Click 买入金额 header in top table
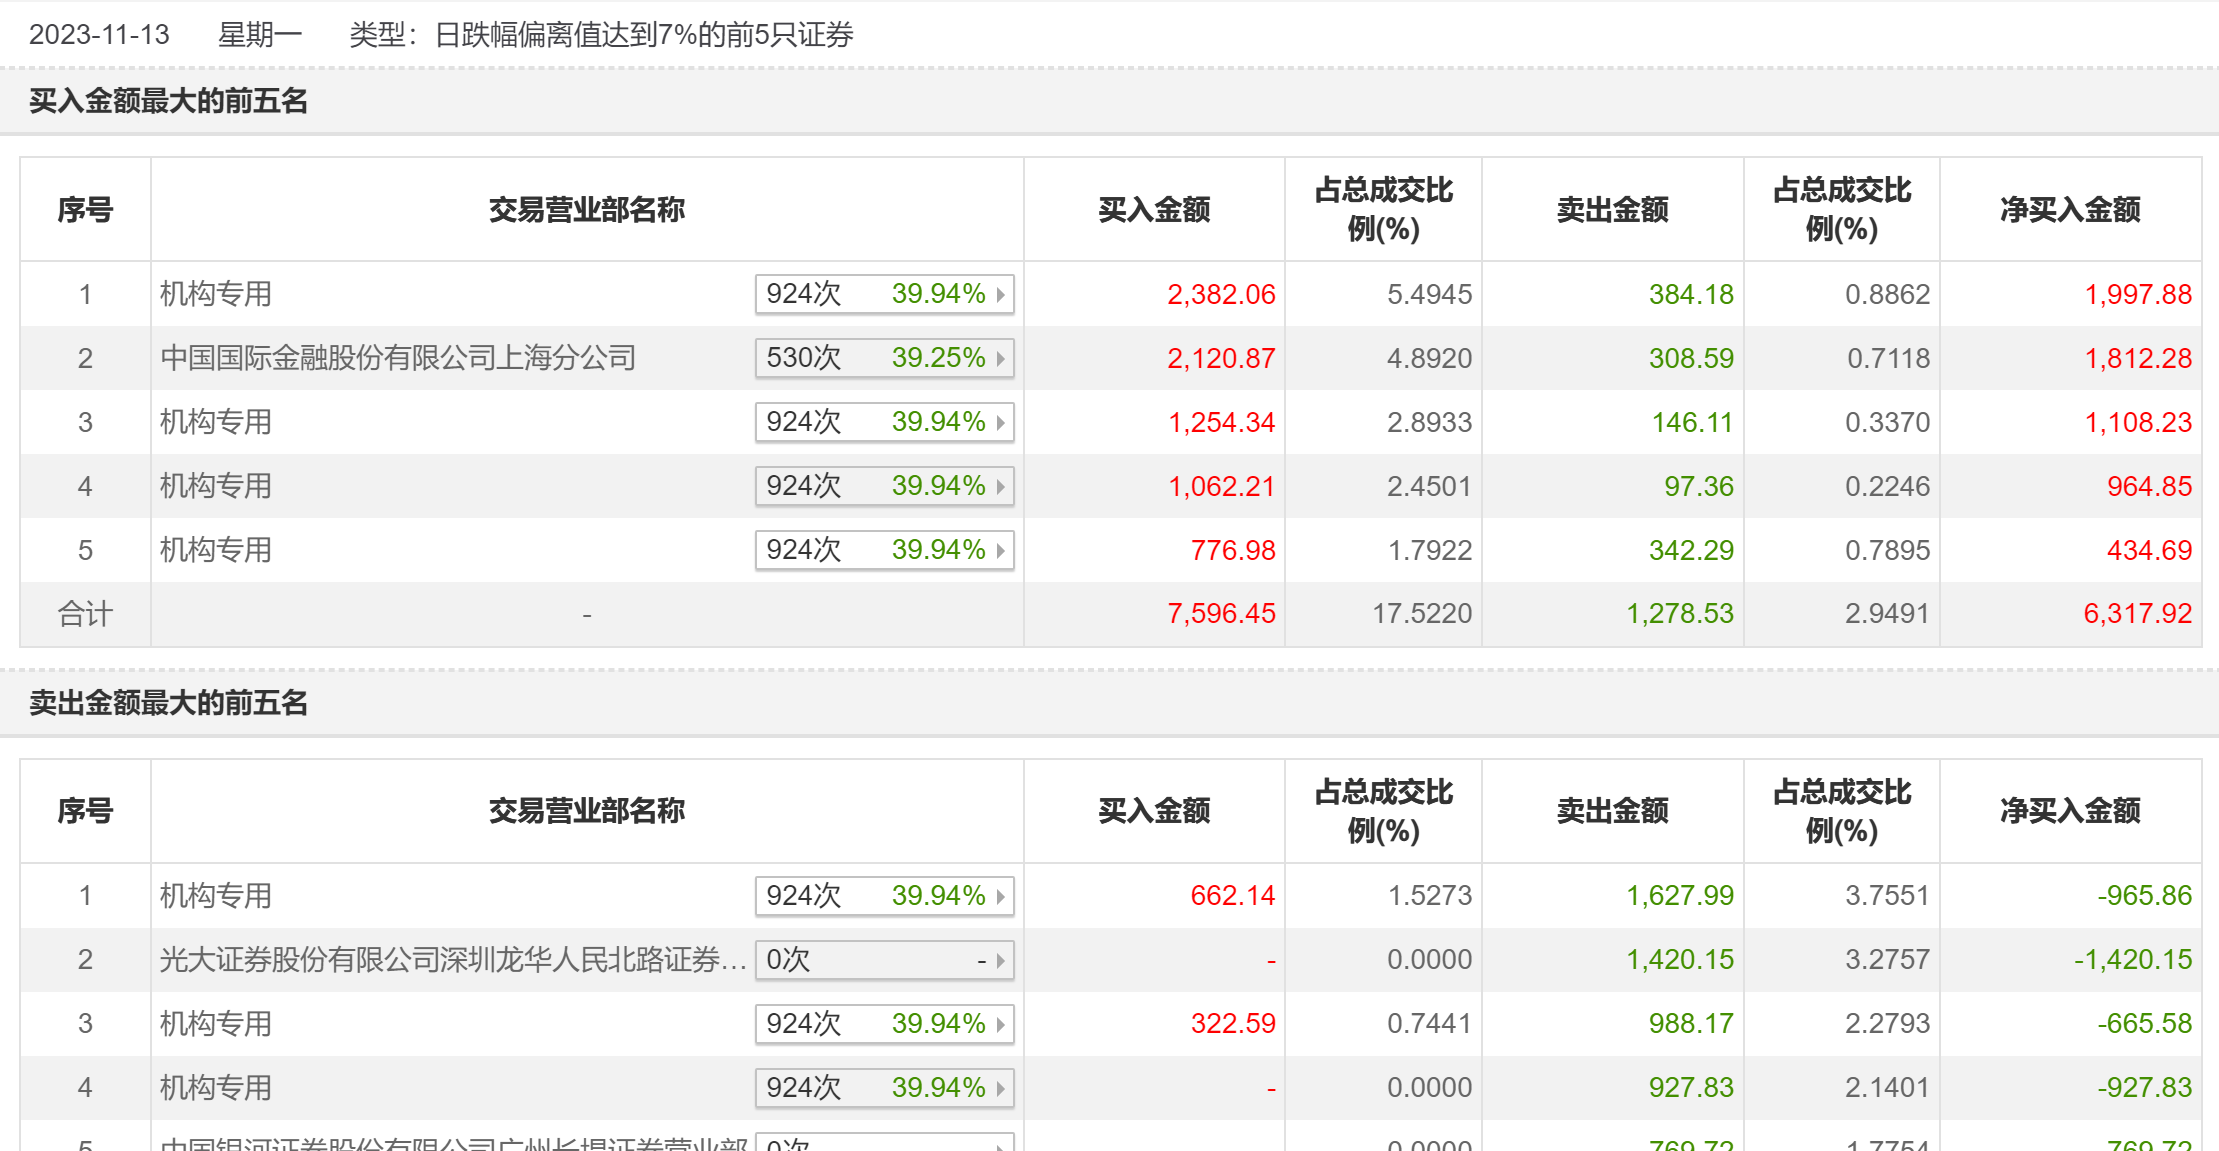This screenshot has width=2219, height=1151. (x=1154, y=210)
